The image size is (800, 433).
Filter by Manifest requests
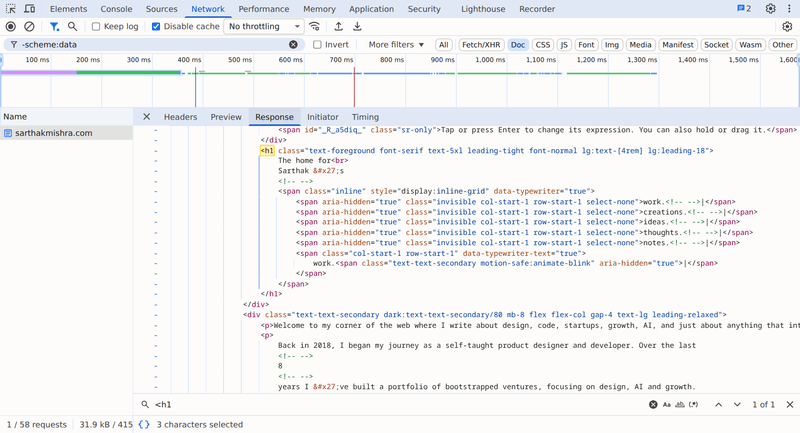coord(678,45)
